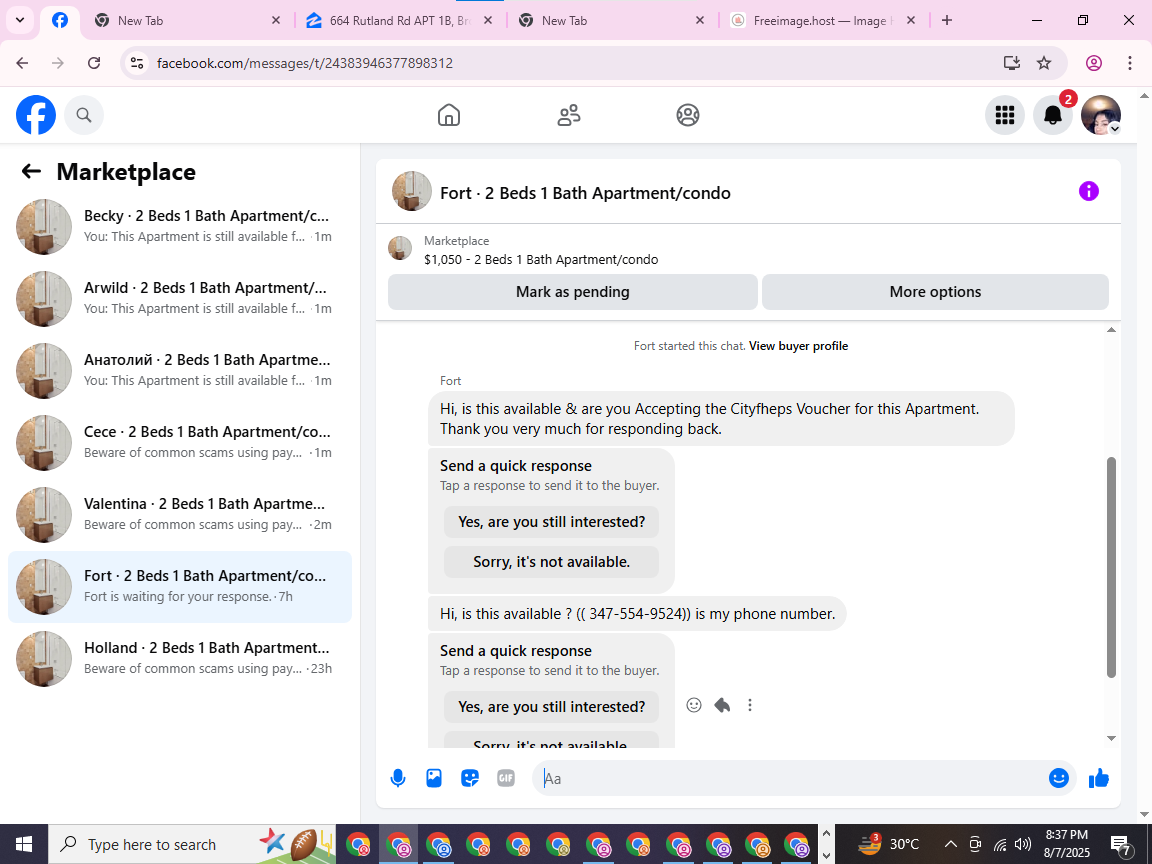The image size is (1152, 864).
Task: Open Chrome profile avatar icon
Action: [x=1094, y=63]
